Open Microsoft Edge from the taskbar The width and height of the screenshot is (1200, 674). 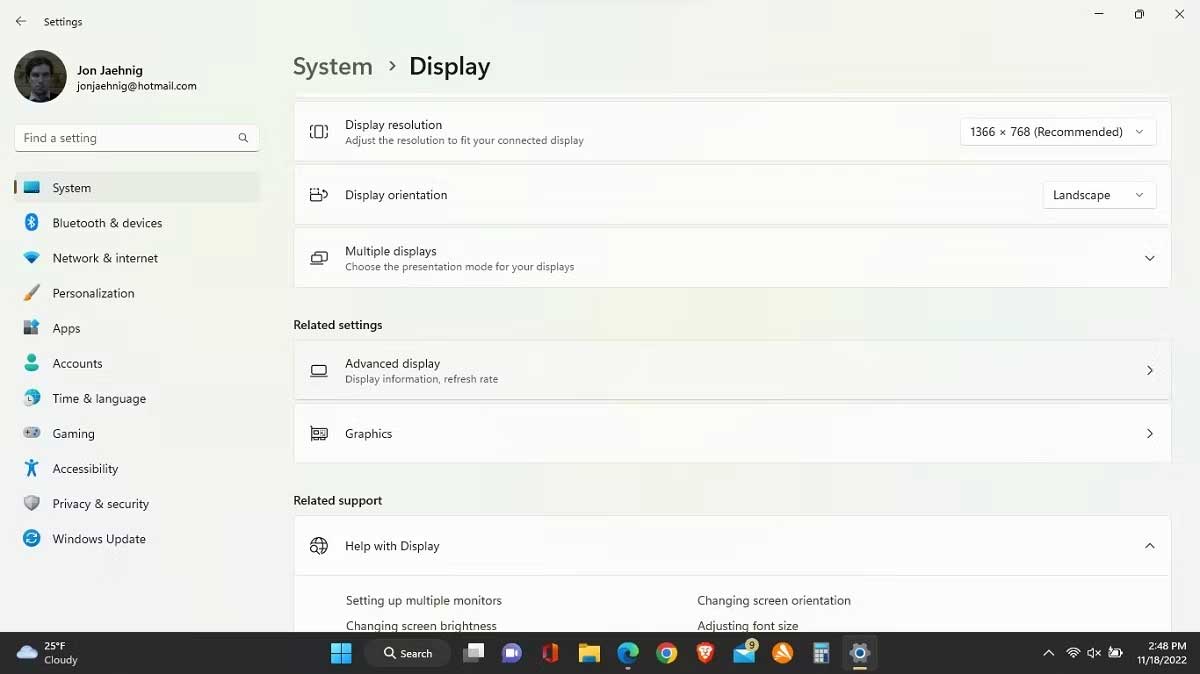(627, 652)
